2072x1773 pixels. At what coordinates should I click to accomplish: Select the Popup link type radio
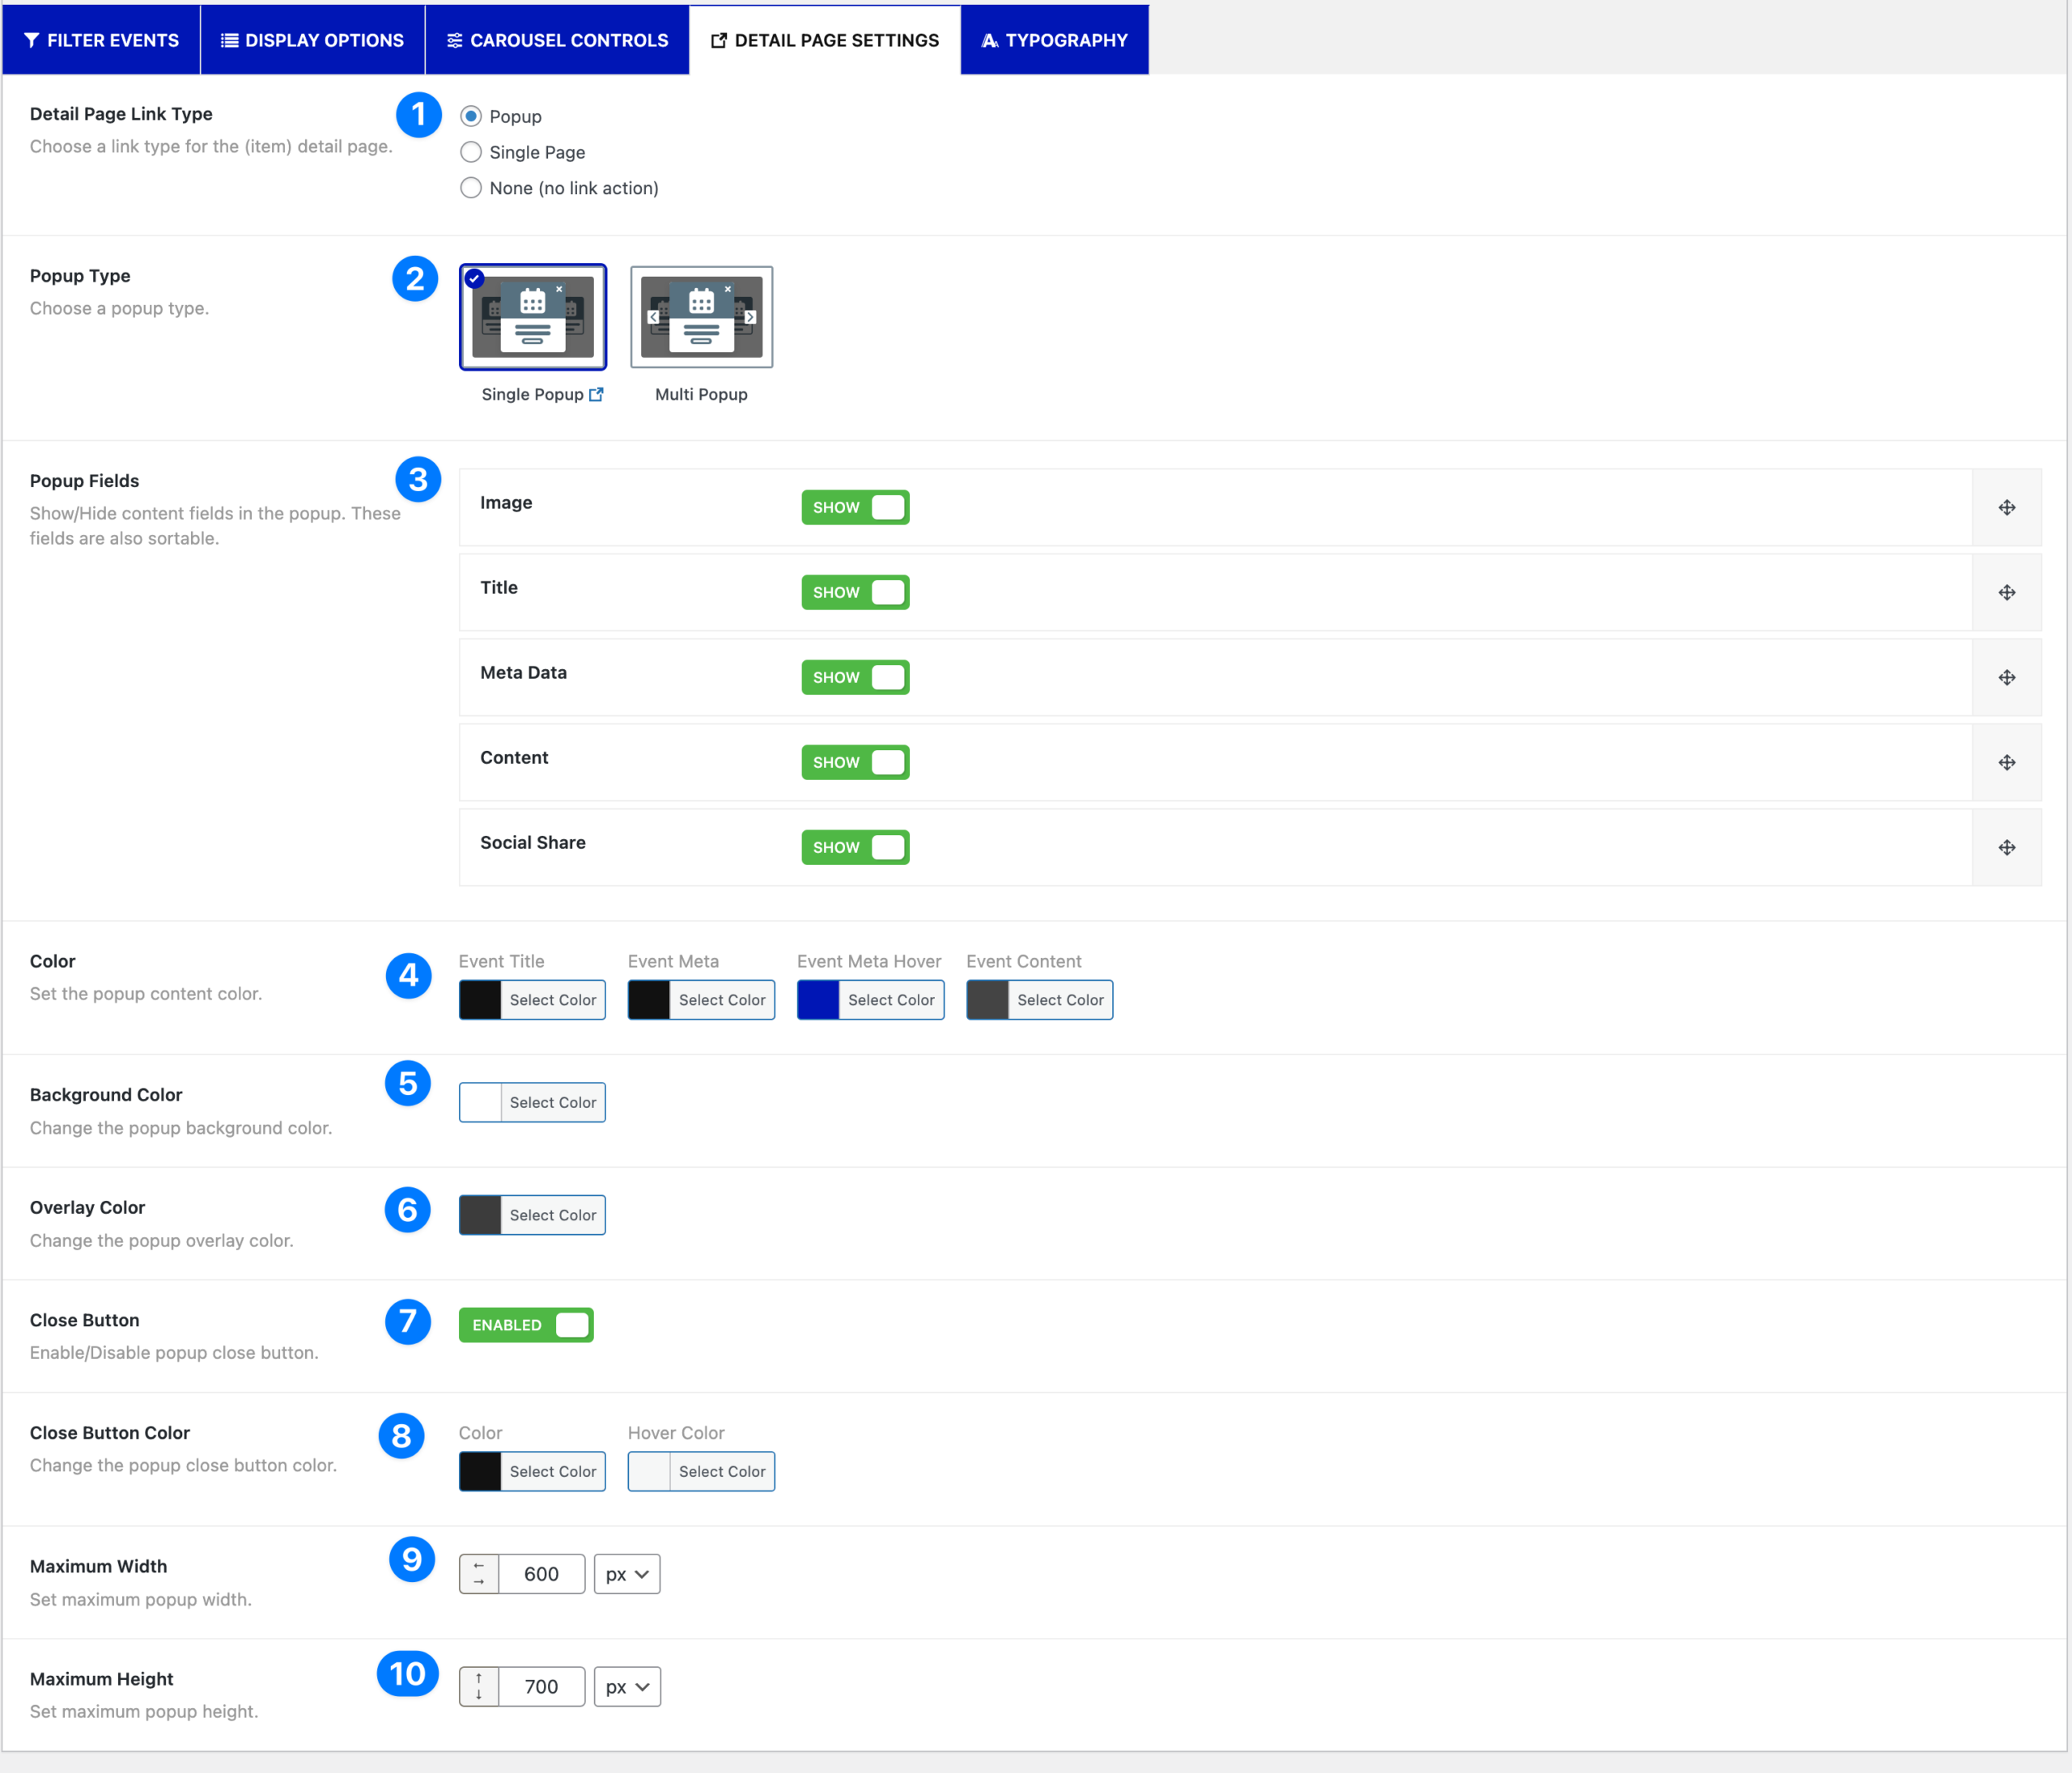coord(471,116)
